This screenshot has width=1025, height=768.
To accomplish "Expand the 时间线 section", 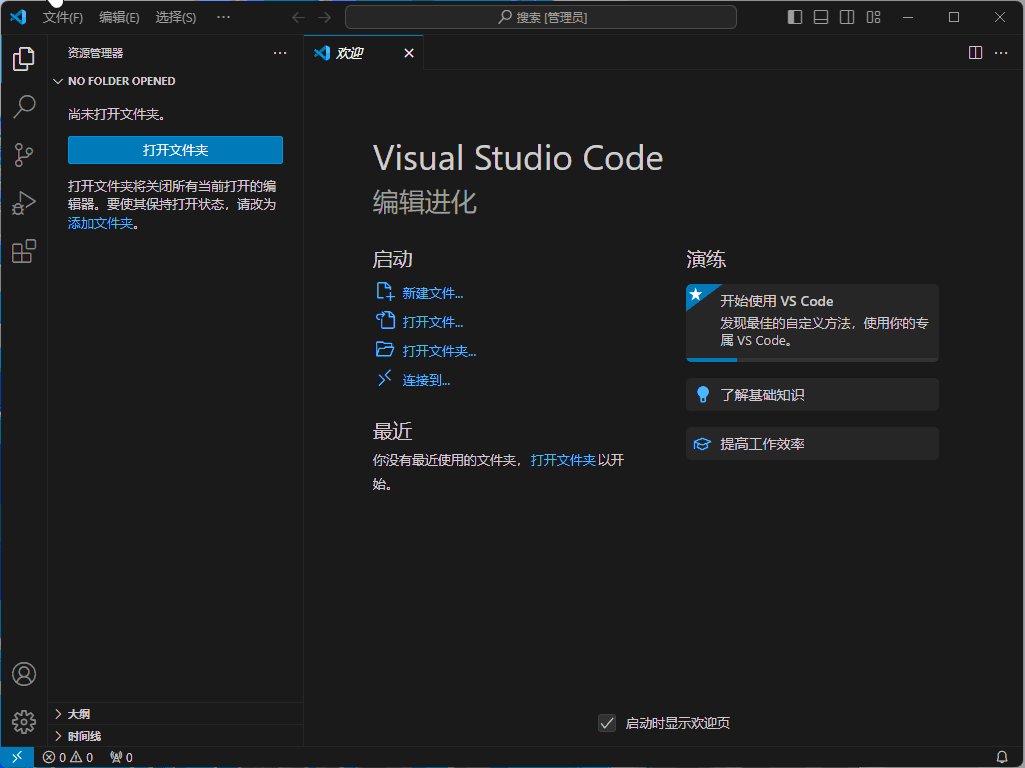I will 175,736.
